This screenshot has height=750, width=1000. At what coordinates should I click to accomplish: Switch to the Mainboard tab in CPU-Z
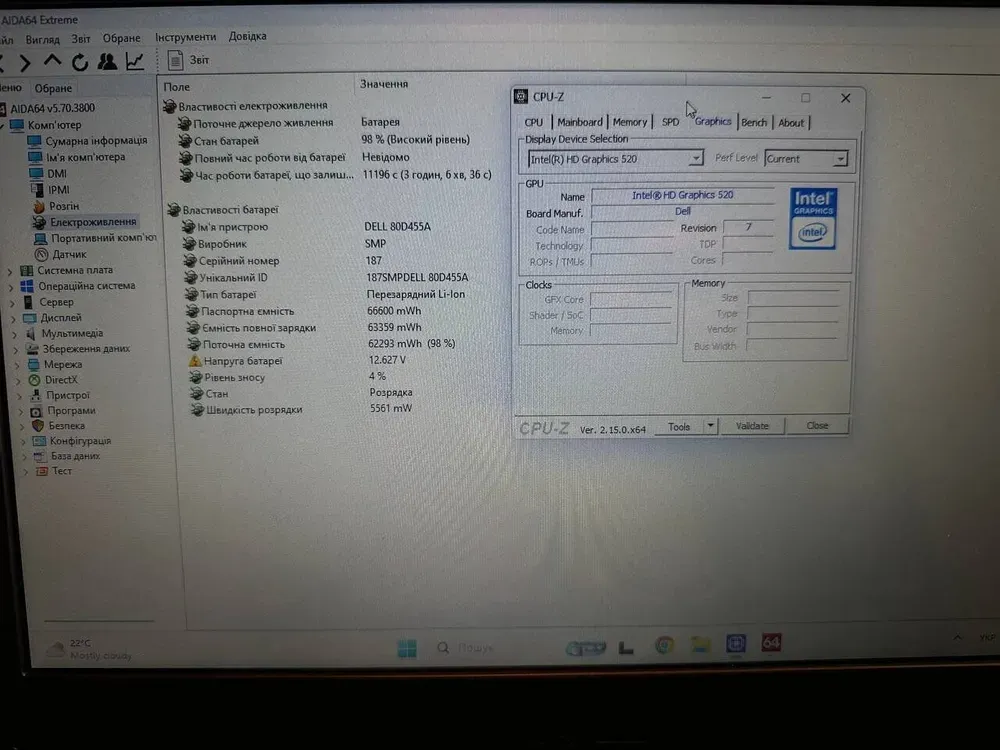(x=580, y=122)
